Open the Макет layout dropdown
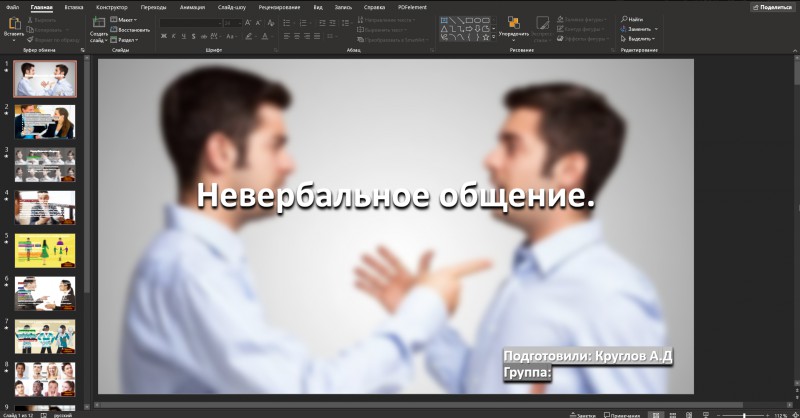 tap(124, 20)
